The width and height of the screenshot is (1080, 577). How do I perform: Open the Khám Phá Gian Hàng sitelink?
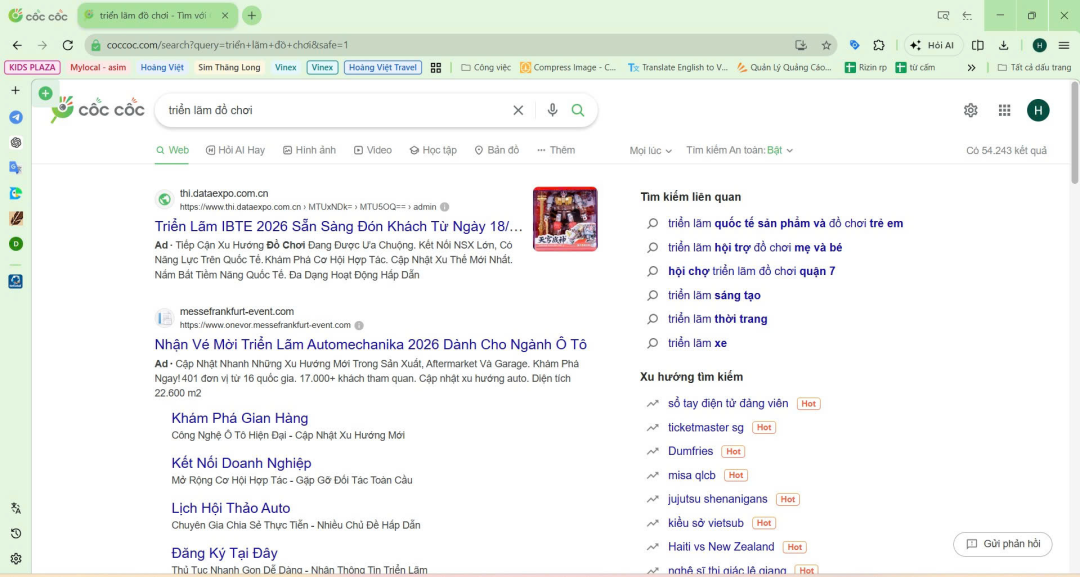240,418
